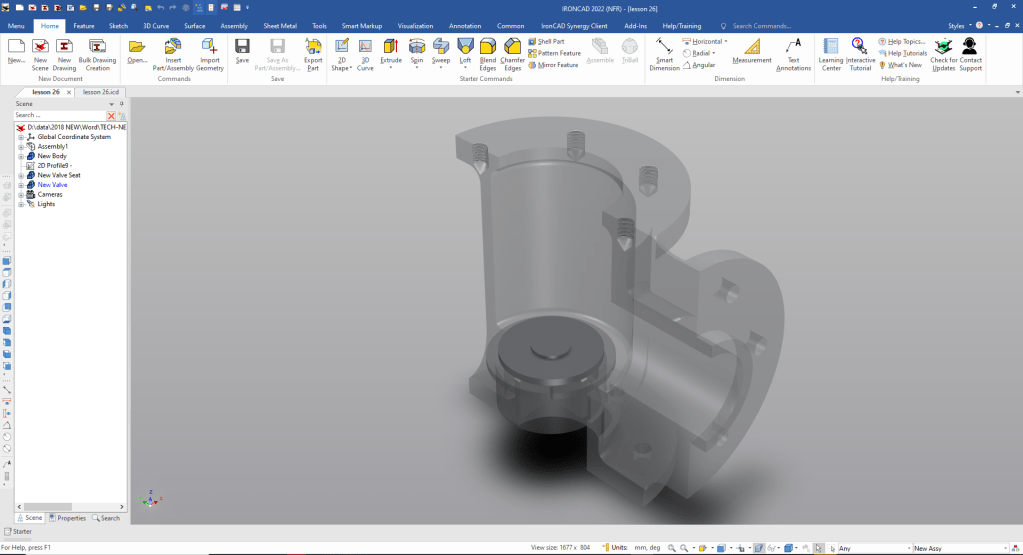Expand the Cameras tree node
The height and width of the screenshot is (555, 1023).
pos(20,194)
